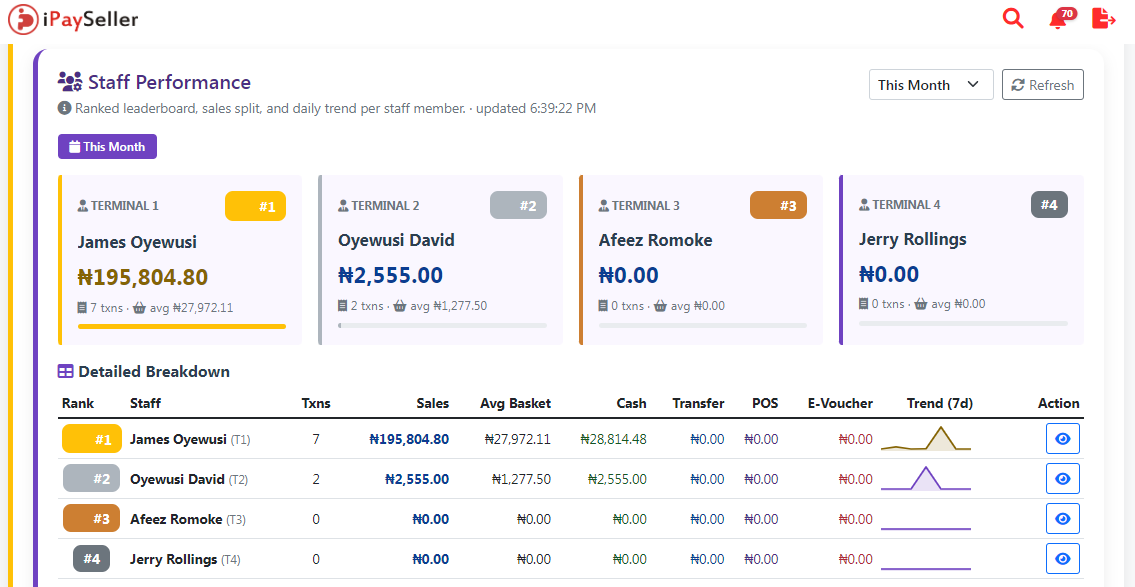Click the ₦28,814.48 cash value
1135x587 pixels.
coord(613,439)
